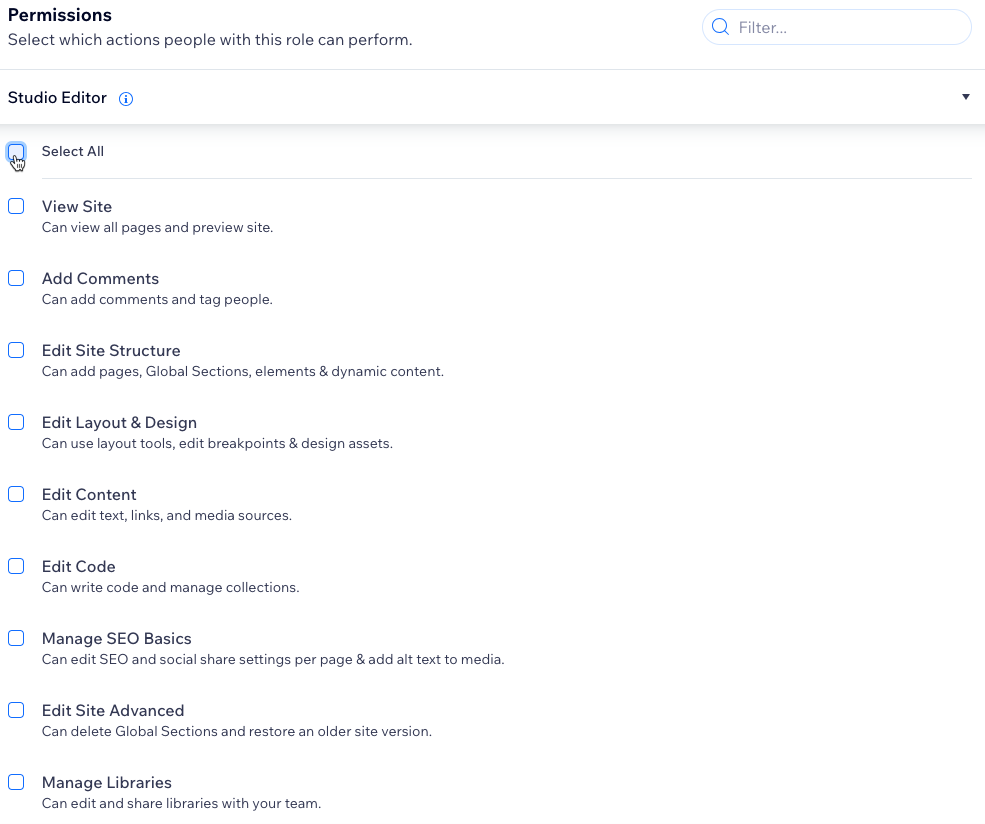Enable the Edit Code checkbox
Image resolution: width=985 pixels, height=824 pixels.
16,567
